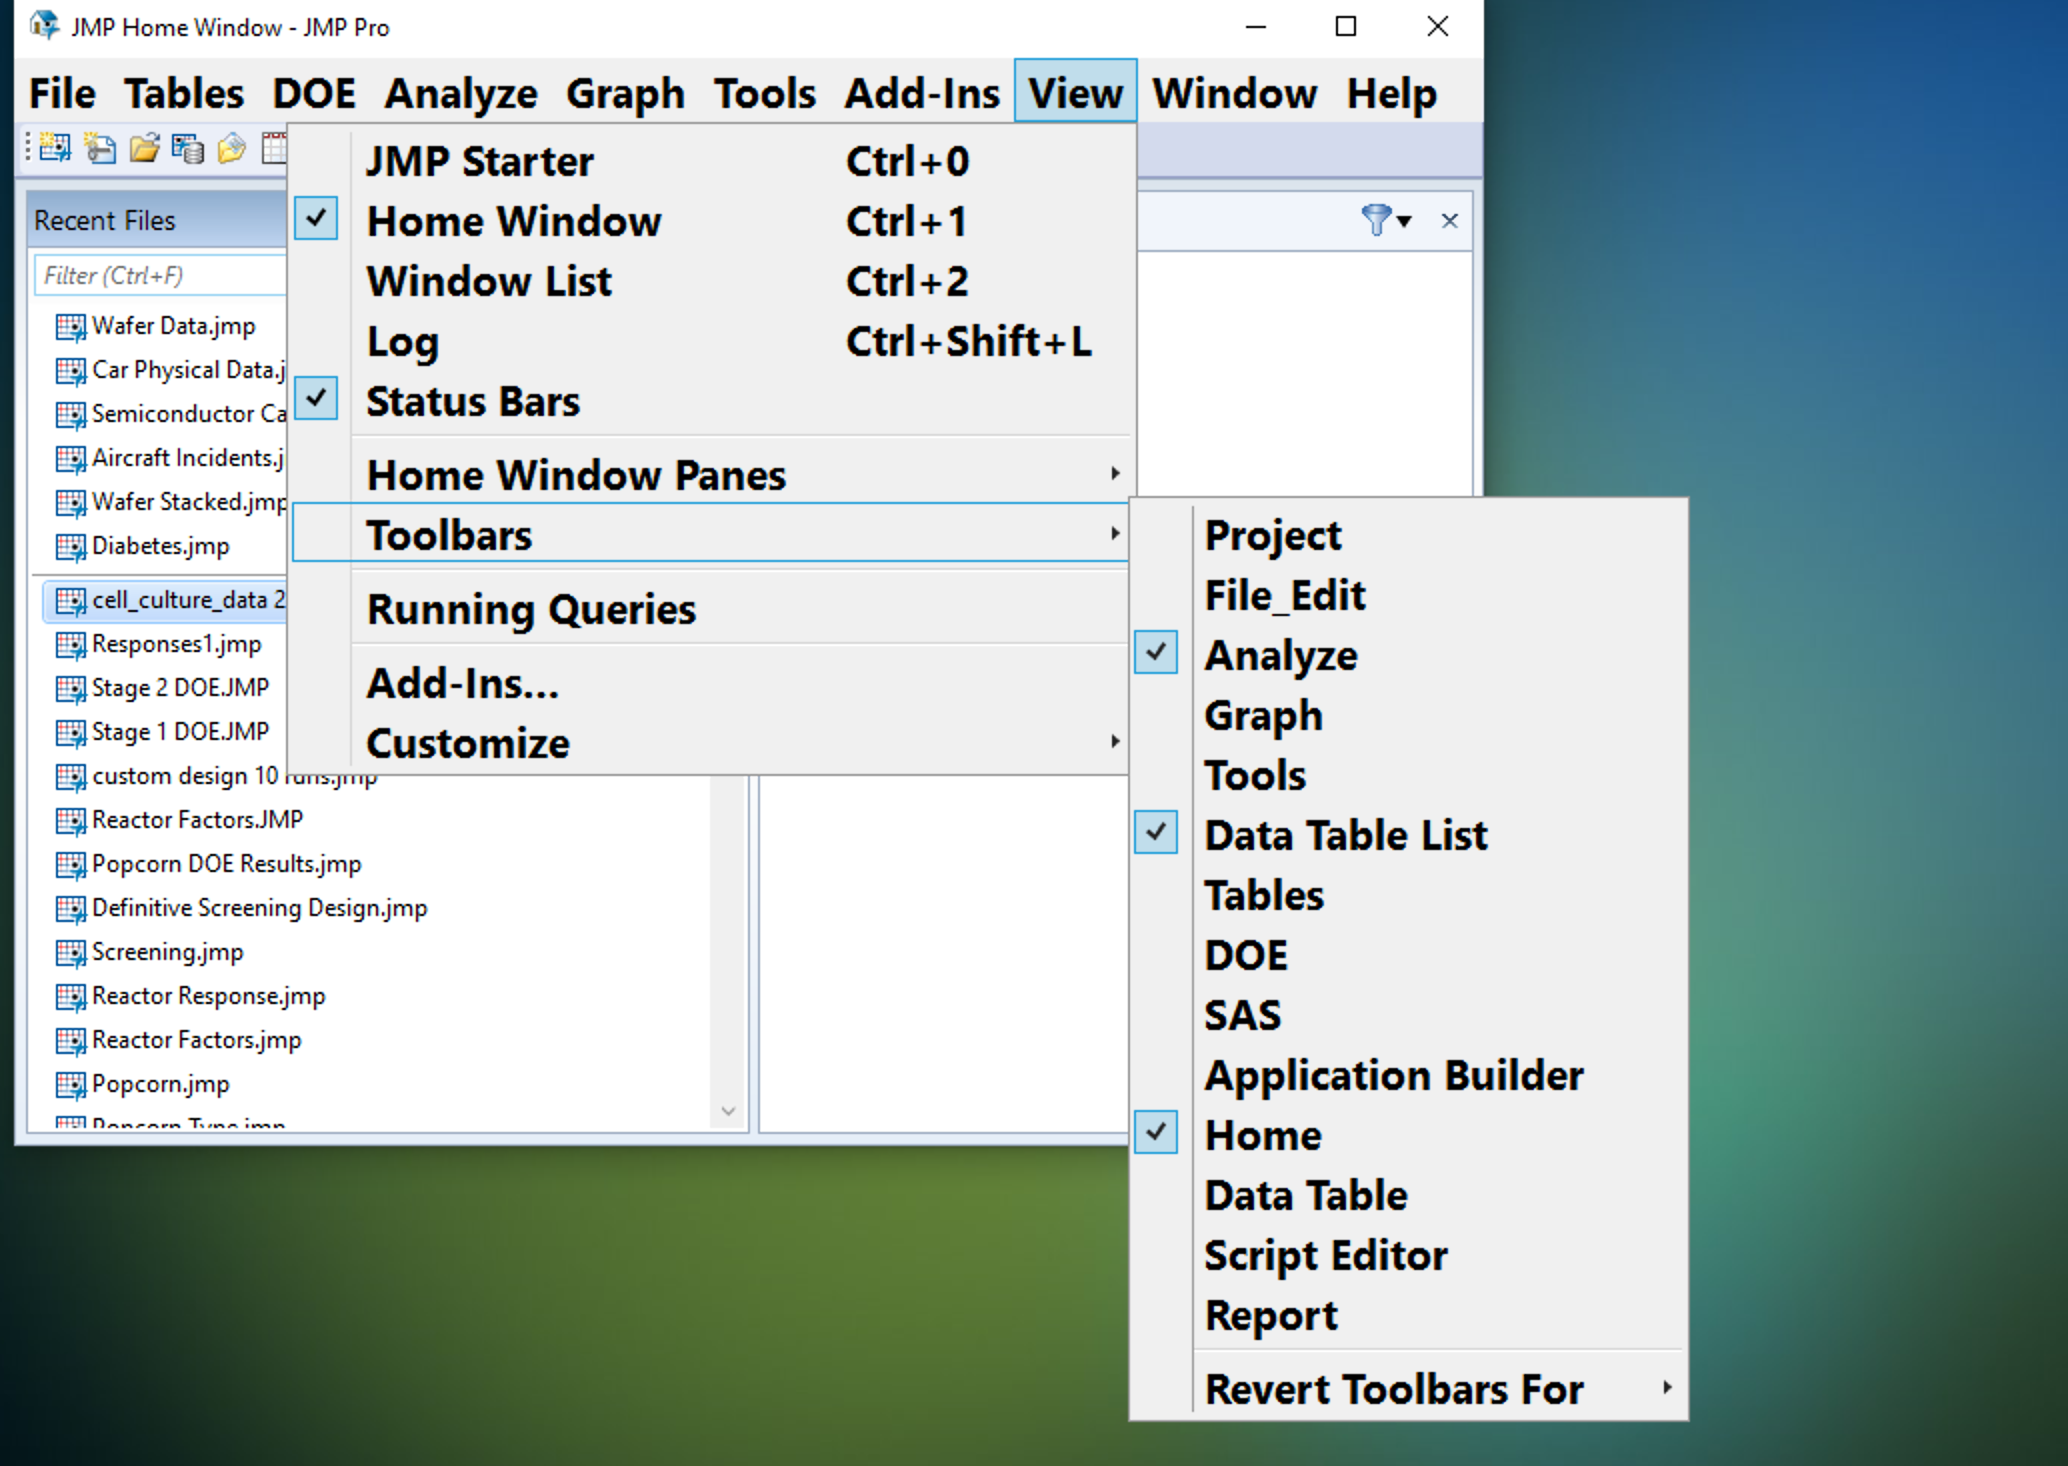Screen dimensions: 2068x1466
Task: Open the Analyze menu in menu bar
Action: click(460, 94)
